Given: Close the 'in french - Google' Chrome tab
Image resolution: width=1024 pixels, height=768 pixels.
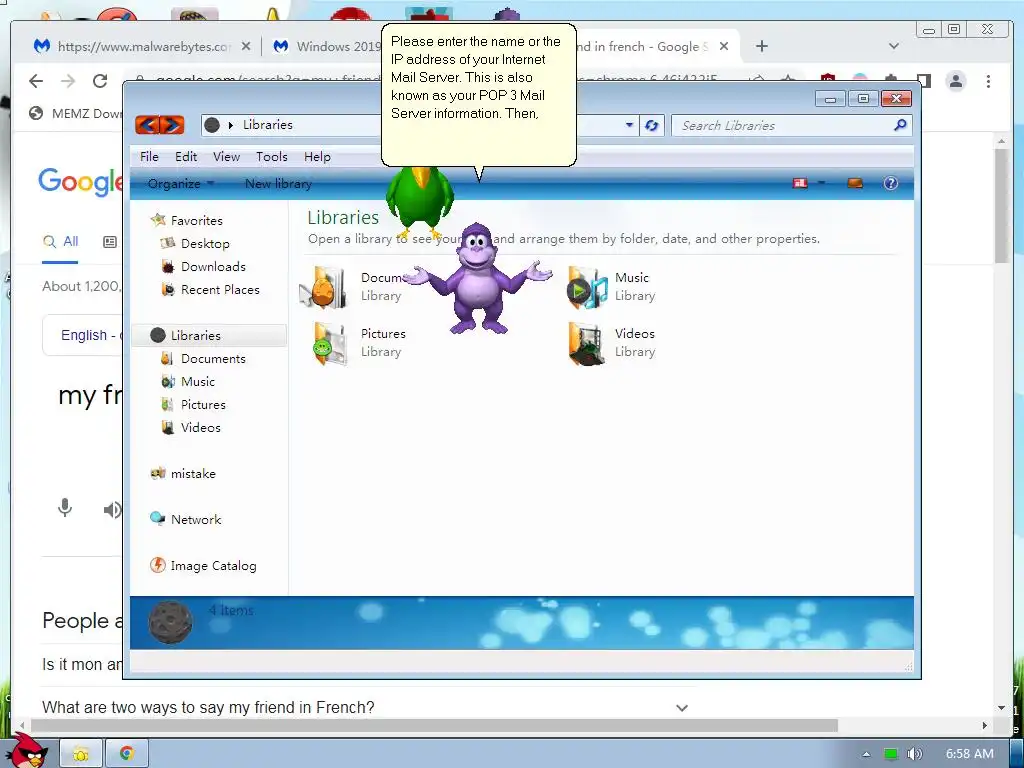Looking at the screenshot, I should (724, 46).
